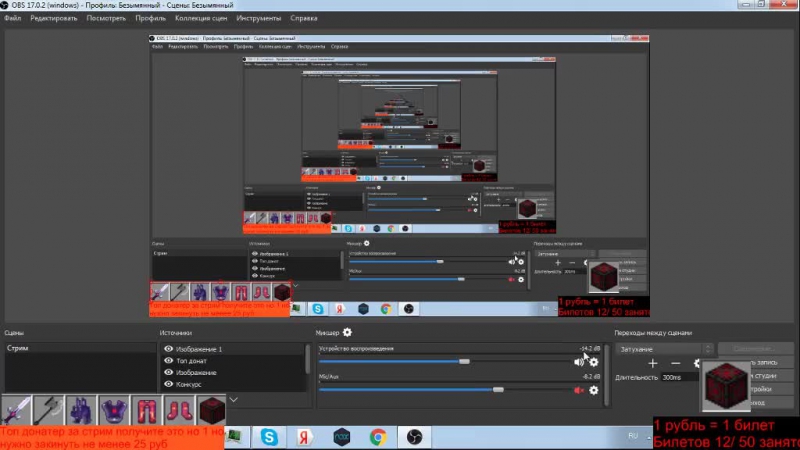This screenshot has width=800, height=450.
Task: Open the Инструменты menu
Action: click(x=259, y=18)
